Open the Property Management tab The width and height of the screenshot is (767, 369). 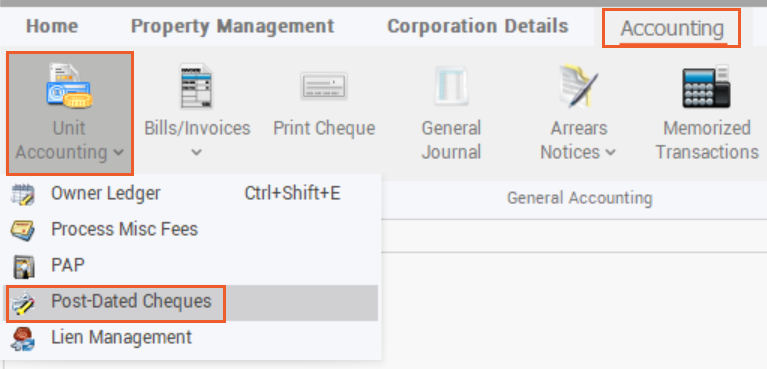click(233, 26)
